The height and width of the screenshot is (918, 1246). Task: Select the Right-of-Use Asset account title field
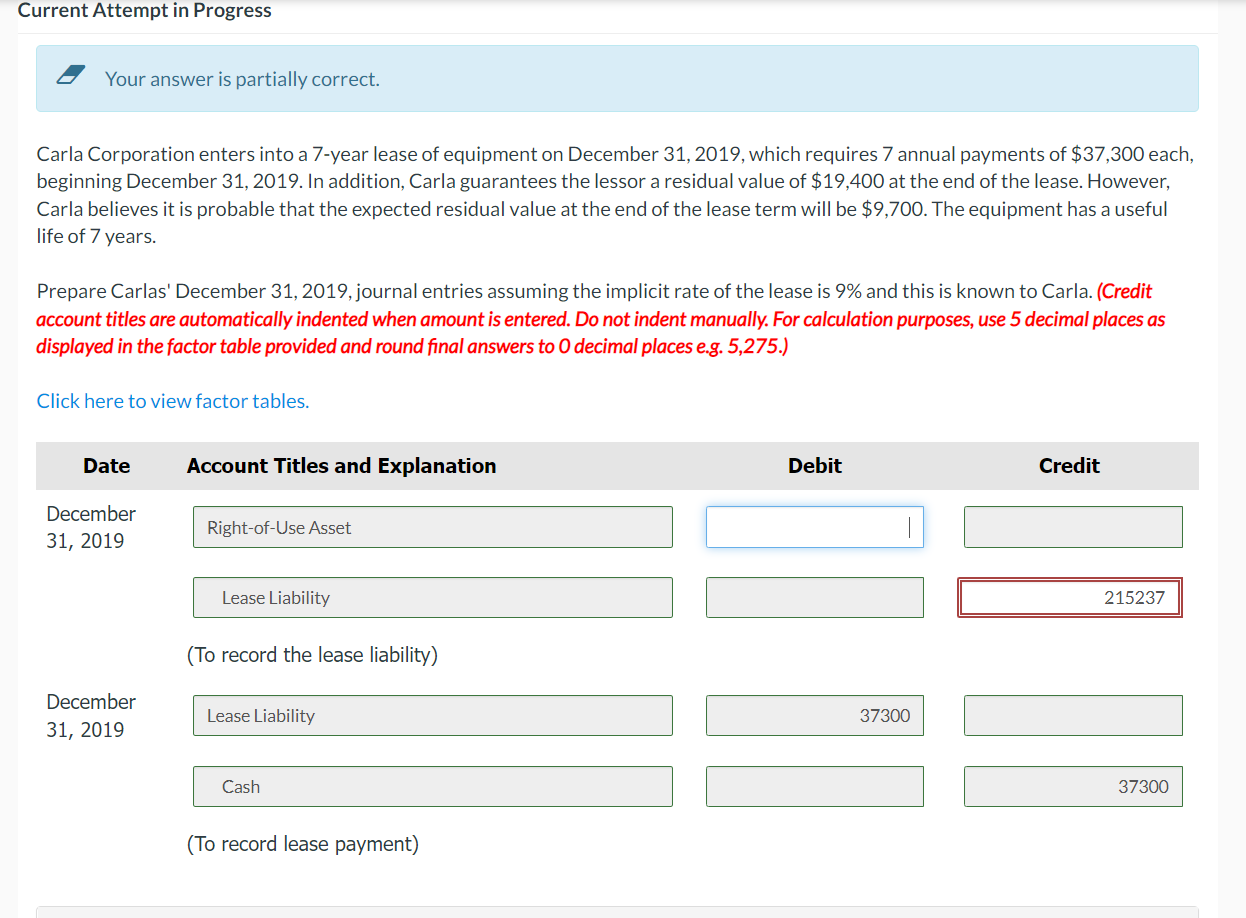pyautogui.click(x=433, y=527)
